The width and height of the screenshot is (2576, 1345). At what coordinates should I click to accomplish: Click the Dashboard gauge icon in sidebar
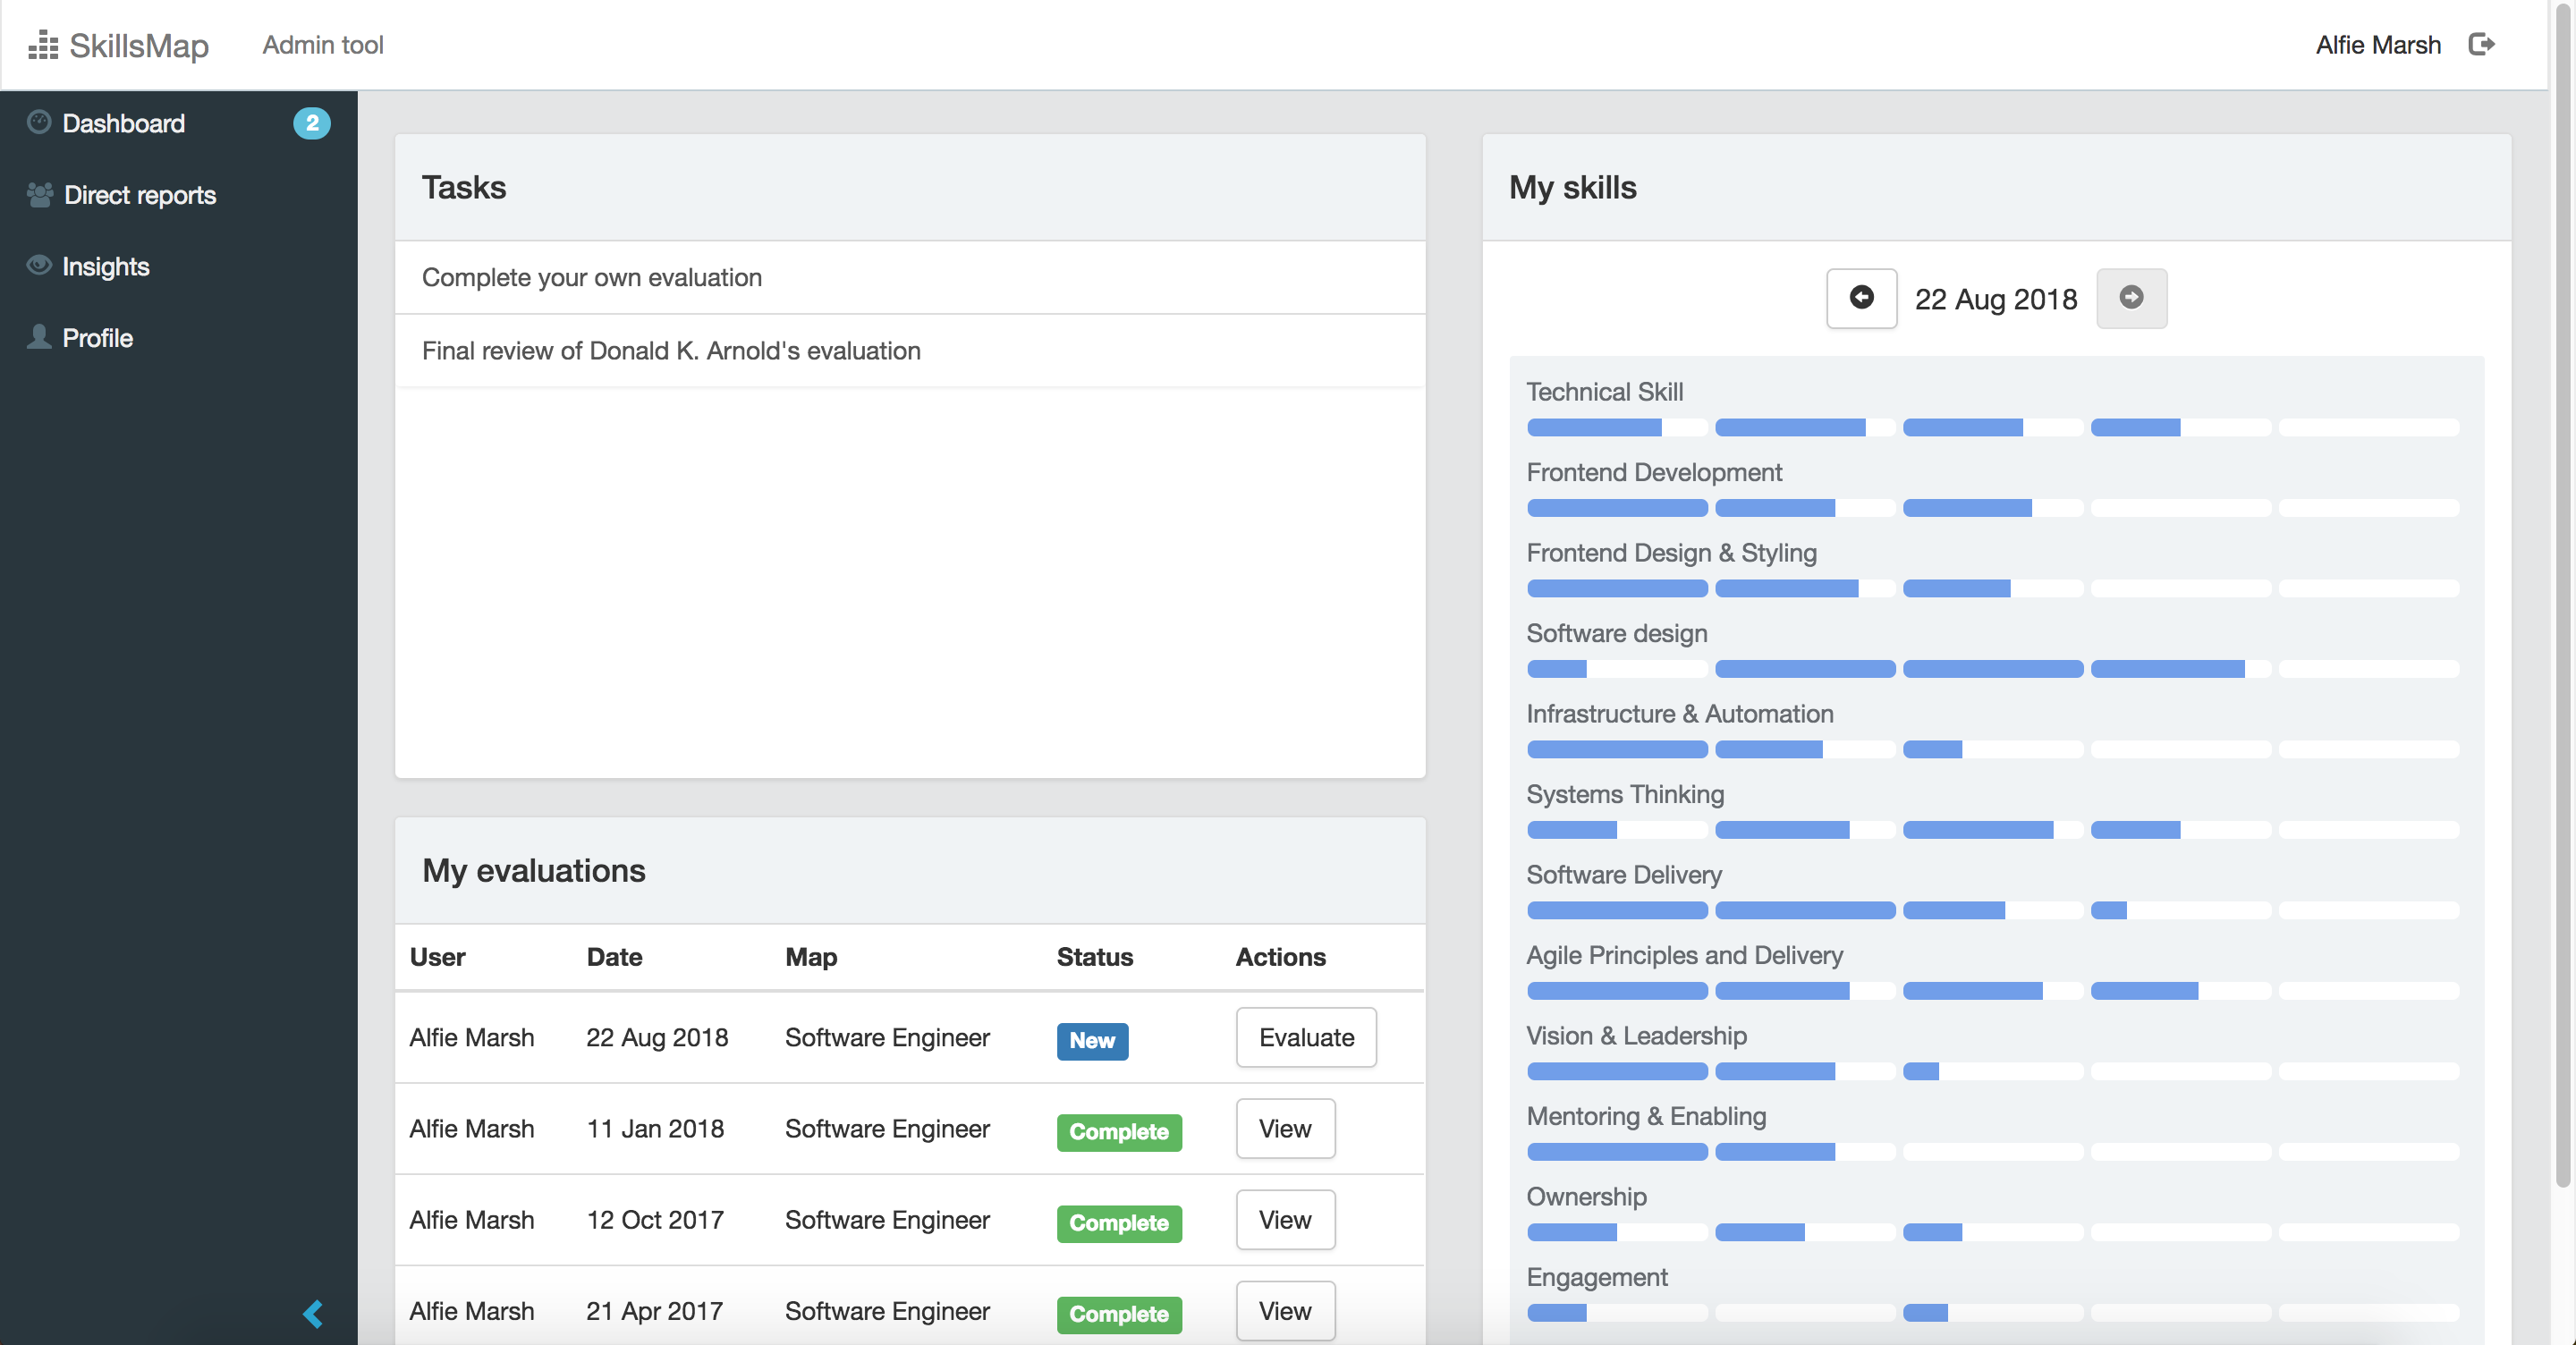coord(39,122)
